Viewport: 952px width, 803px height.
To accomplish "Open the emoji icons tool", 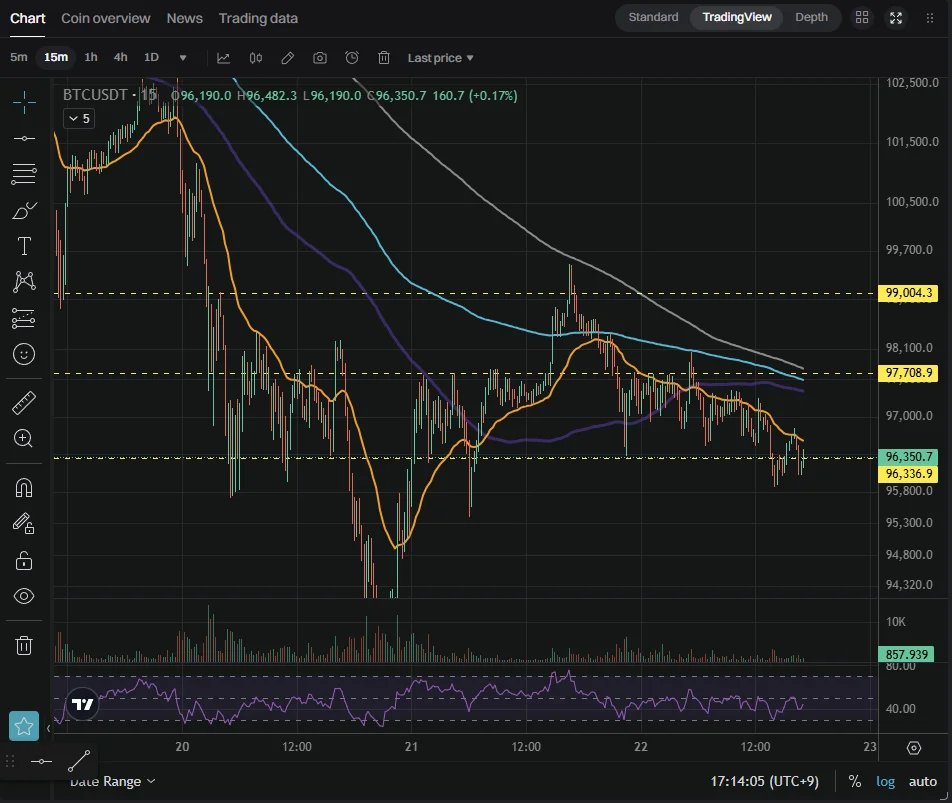I will pyautogui.click(x=24, y=354).
